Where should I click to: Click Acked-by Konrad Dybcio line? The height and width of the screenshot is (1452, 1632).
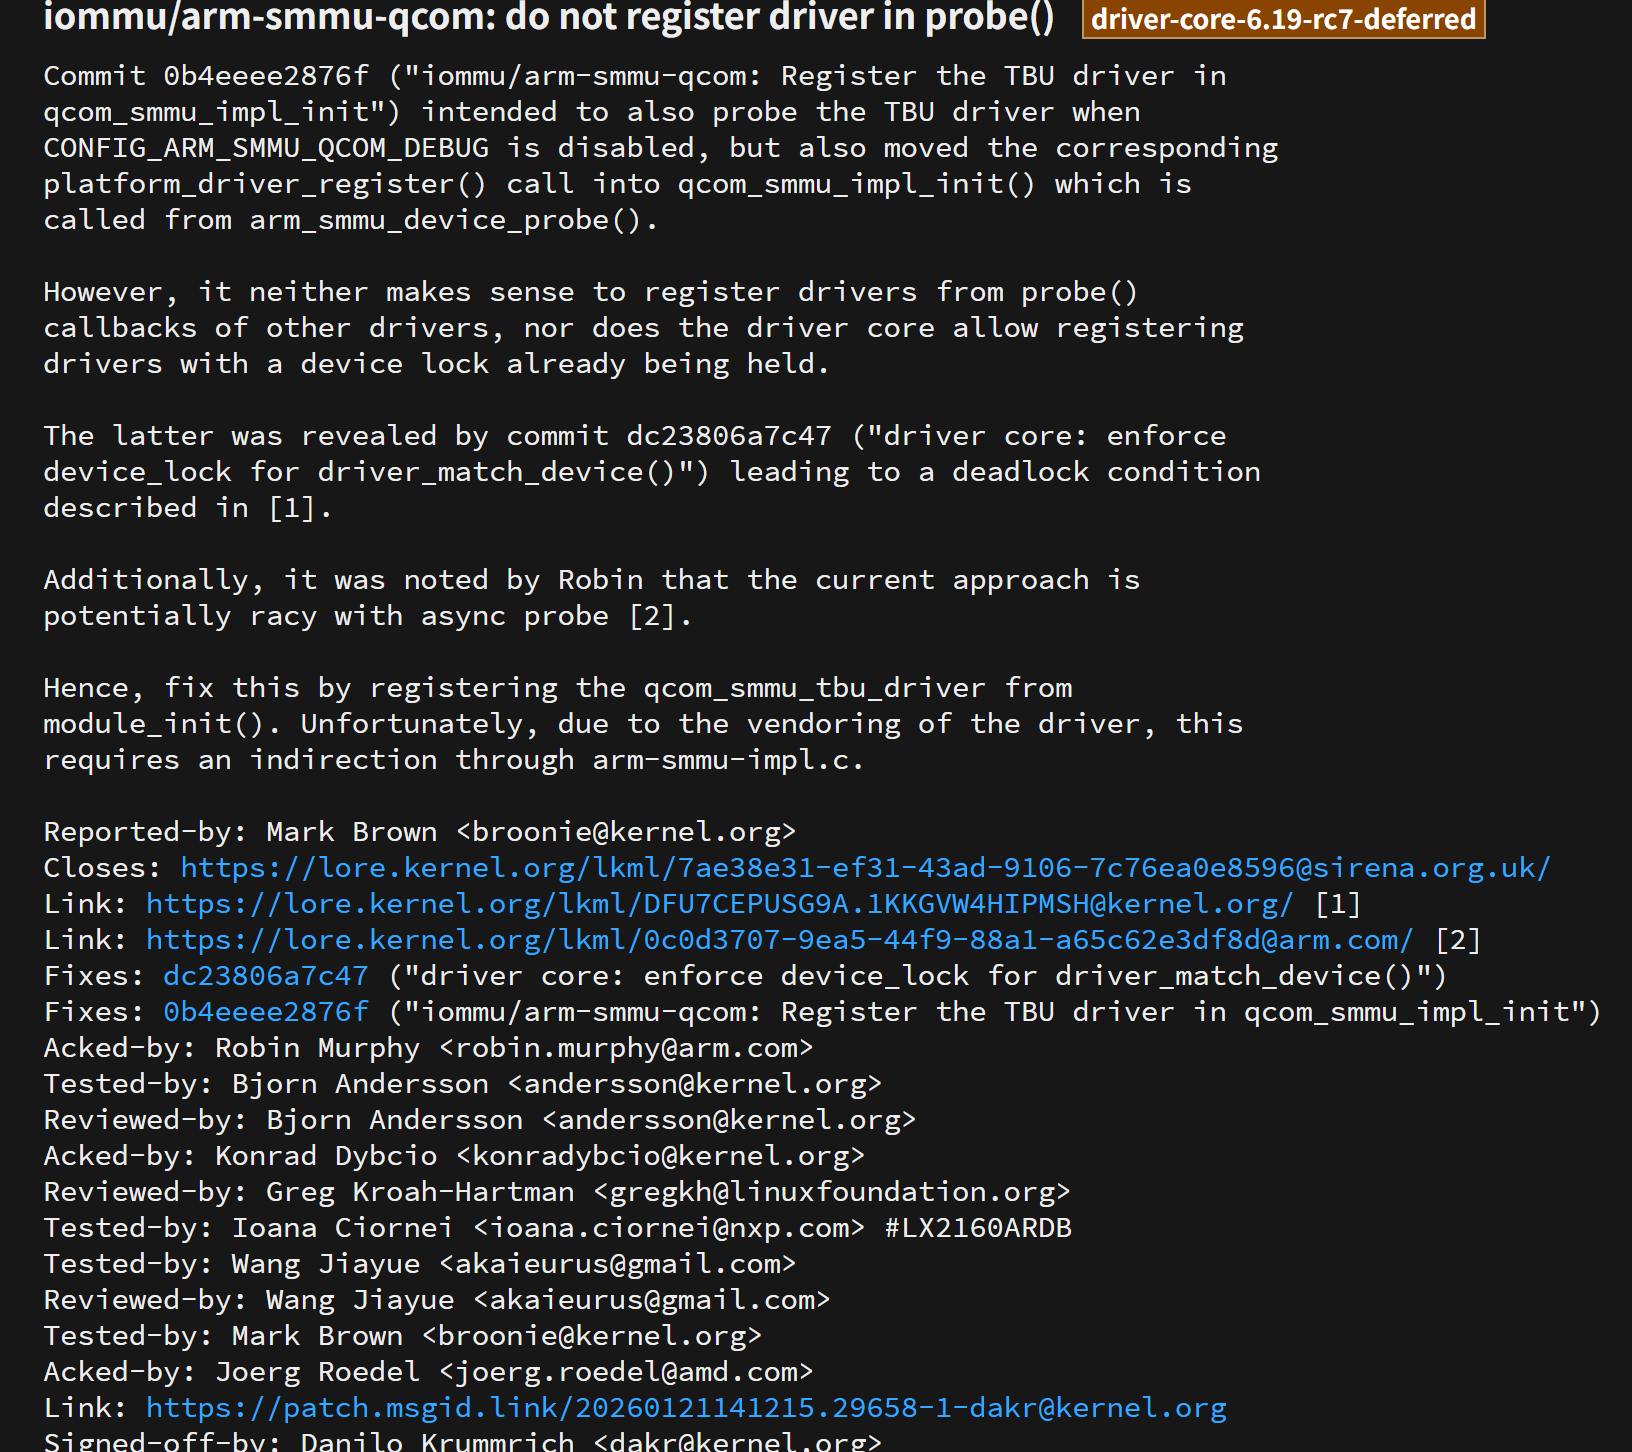pyautogui.click(x=453, y=1156)
